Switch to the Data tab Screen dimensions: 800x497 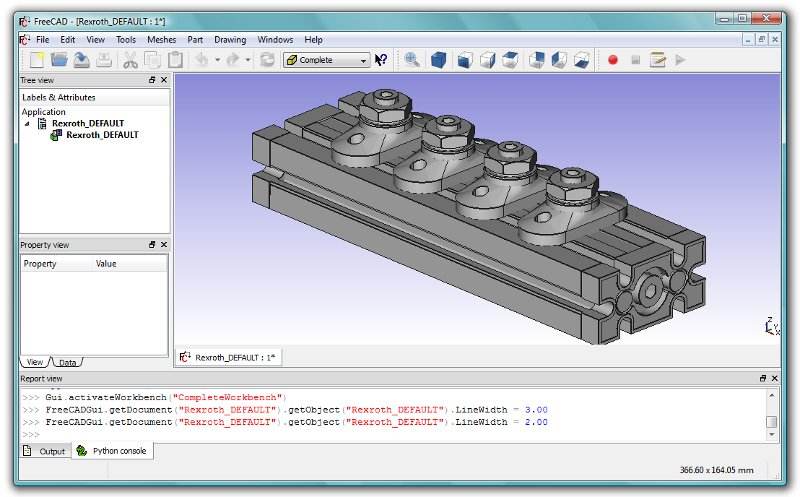click(x=67, y=362)
